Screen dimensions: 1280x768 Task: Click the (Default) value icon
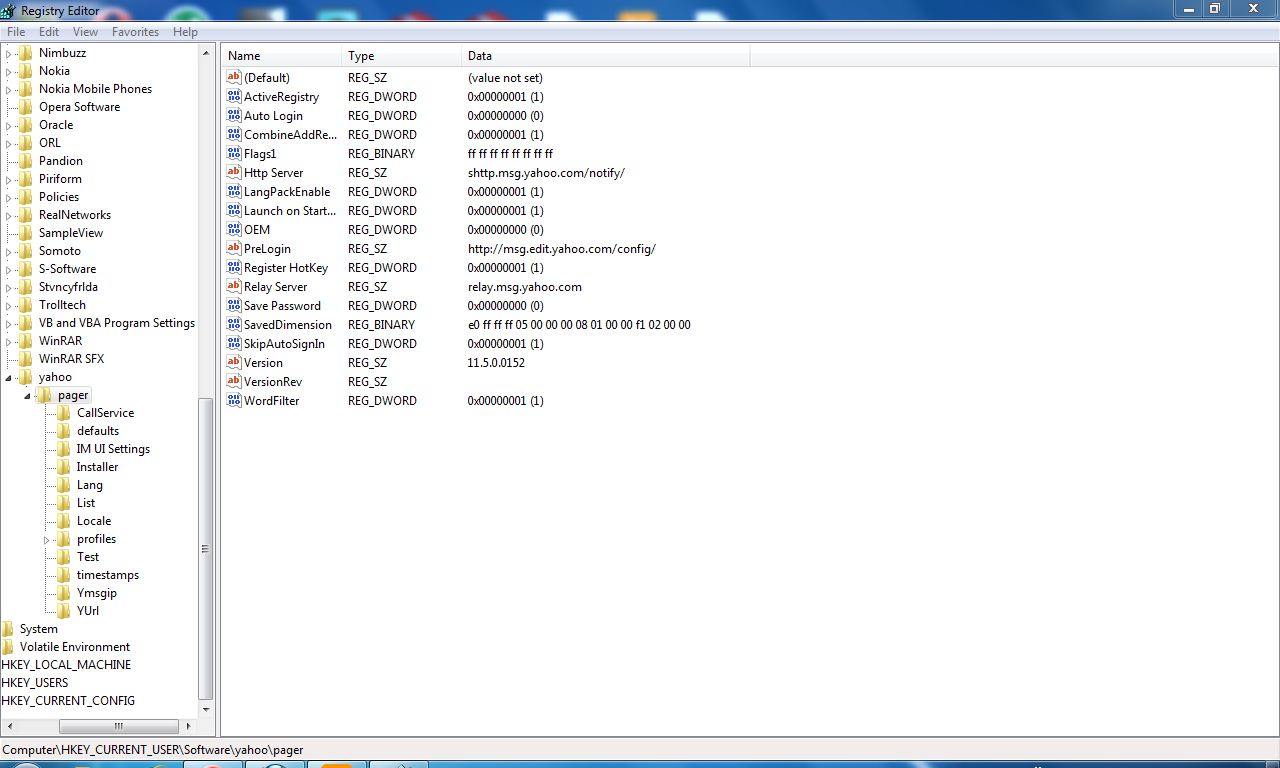pos(234,78)
